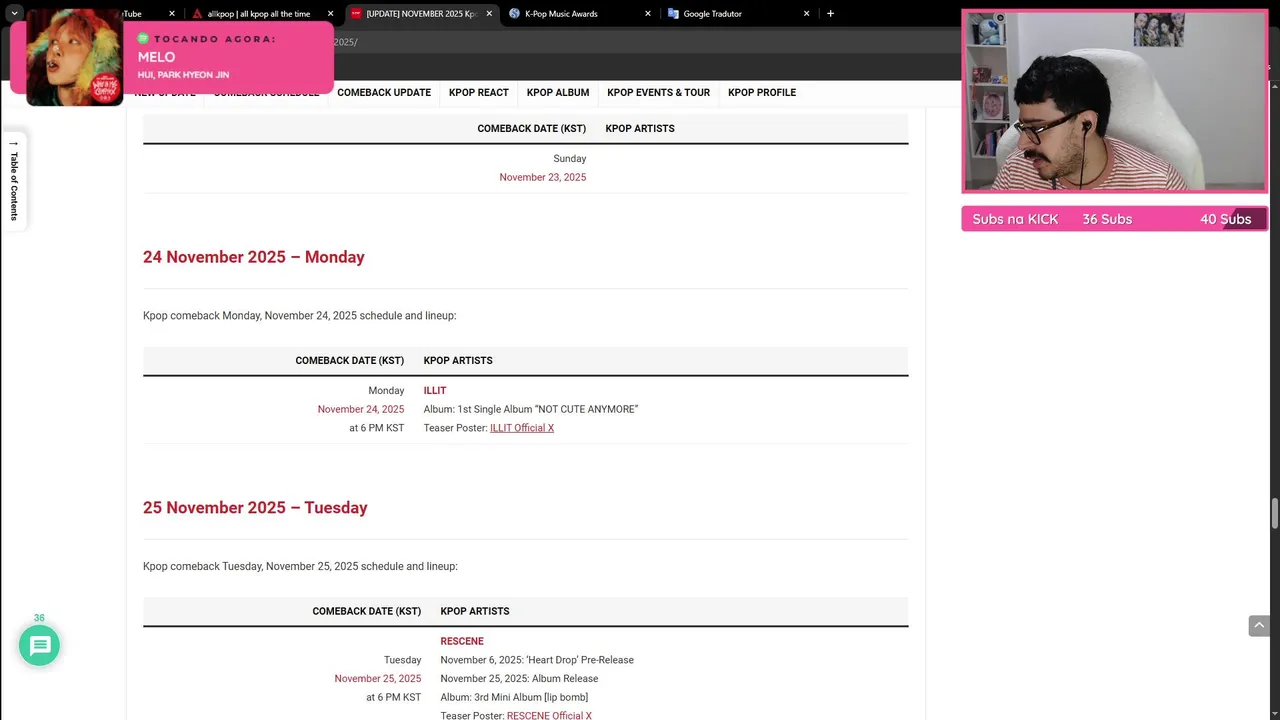Image resolution: width=1280 pixels, height=720 pixels.
Task: Click the 25 November 2025 – Tuesday heading
Action: coord(255,508)
